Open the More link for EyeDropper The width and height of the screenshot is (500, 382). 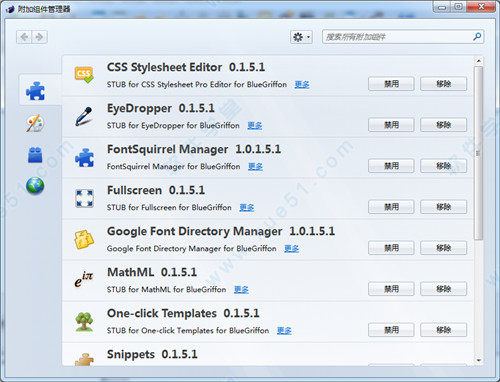(x=255, y=126)
